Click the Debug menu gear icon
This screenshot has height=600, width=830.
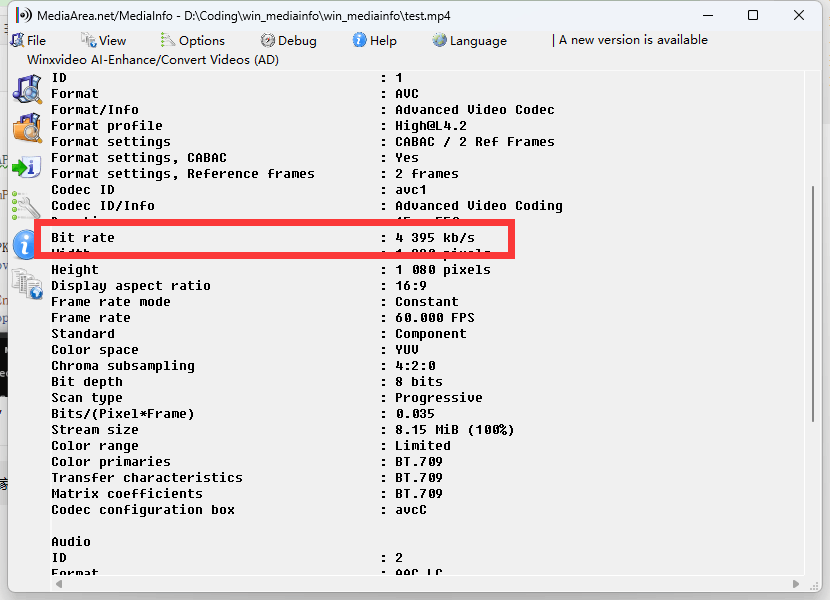click(x=266, y=41)
